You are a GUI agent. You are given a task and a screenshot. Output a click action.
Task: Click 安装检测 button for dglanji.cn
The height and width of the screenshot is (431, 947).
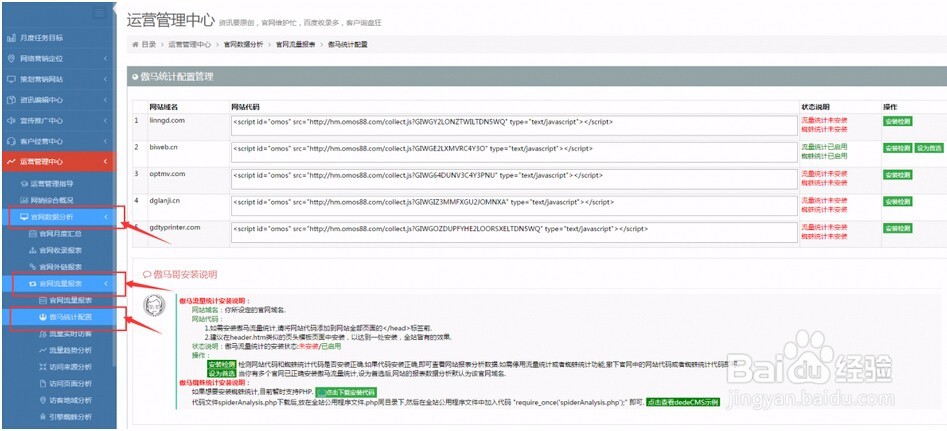897,201
